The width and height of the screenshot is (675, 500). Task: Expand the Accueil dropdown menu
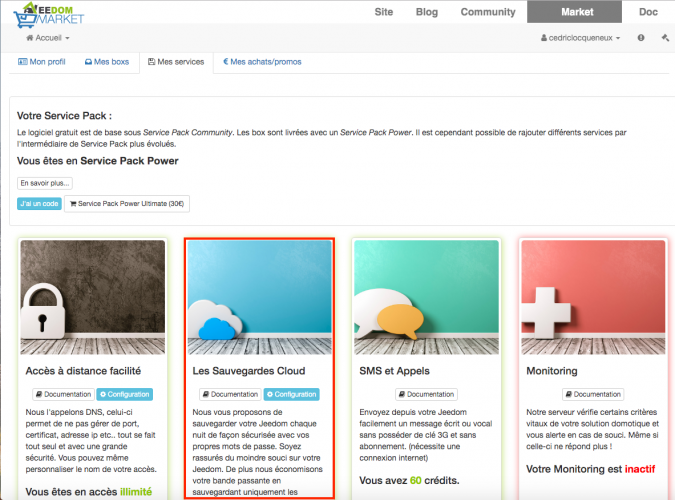point(48,38)
